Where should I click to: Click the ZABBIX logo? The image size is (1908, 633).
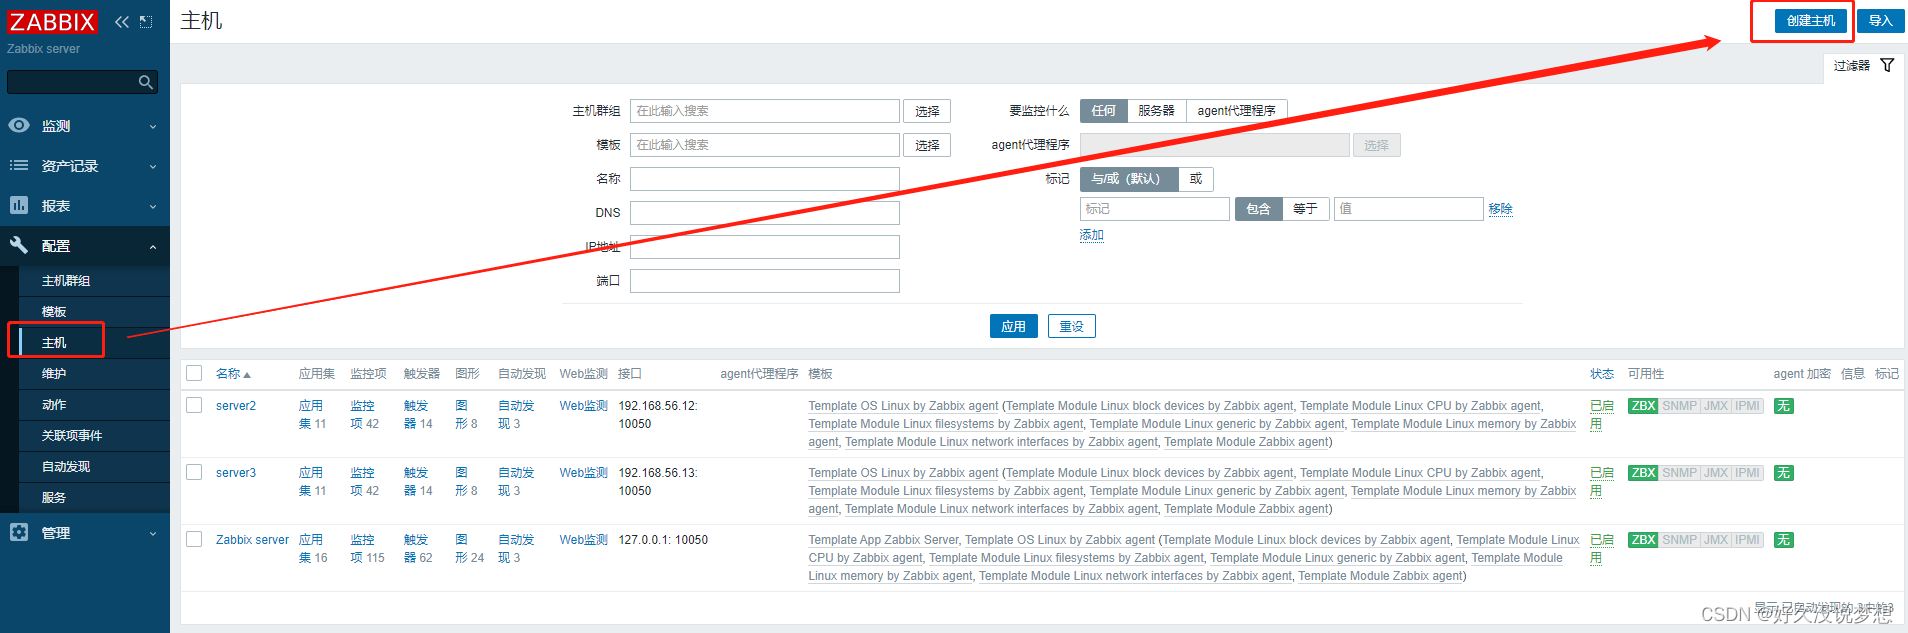point(52,21)
